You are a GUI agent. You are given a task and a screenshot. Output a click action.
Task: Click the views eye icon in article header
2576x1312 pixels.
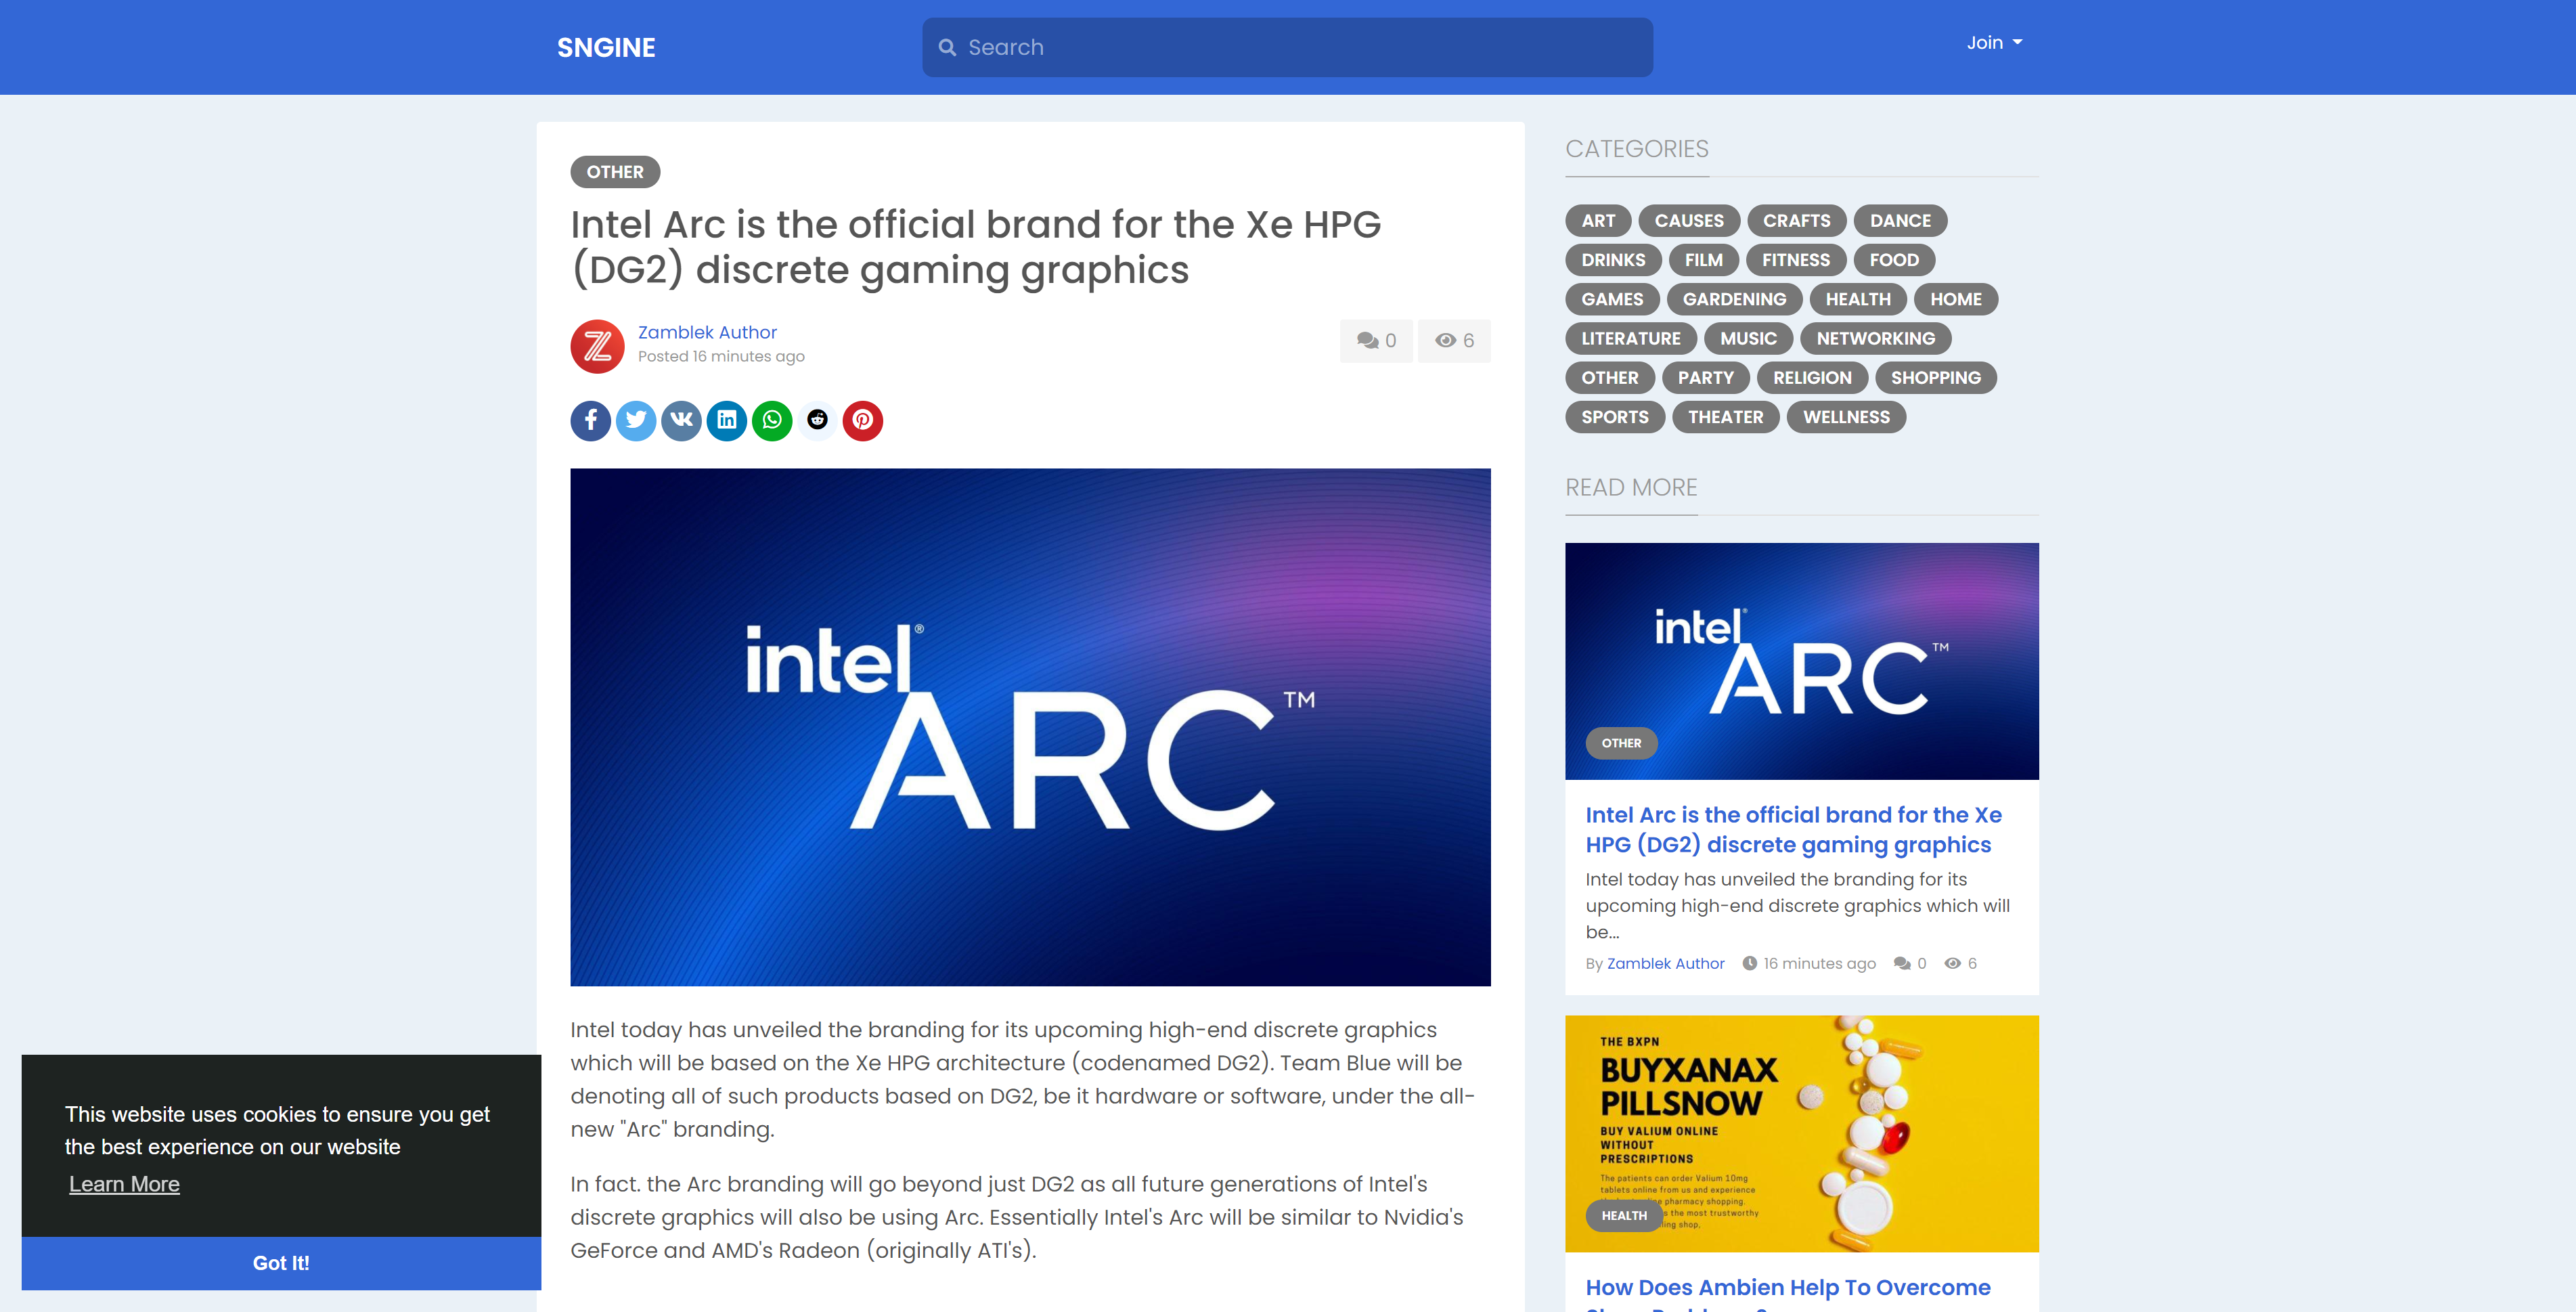[x=1445, y=341]
